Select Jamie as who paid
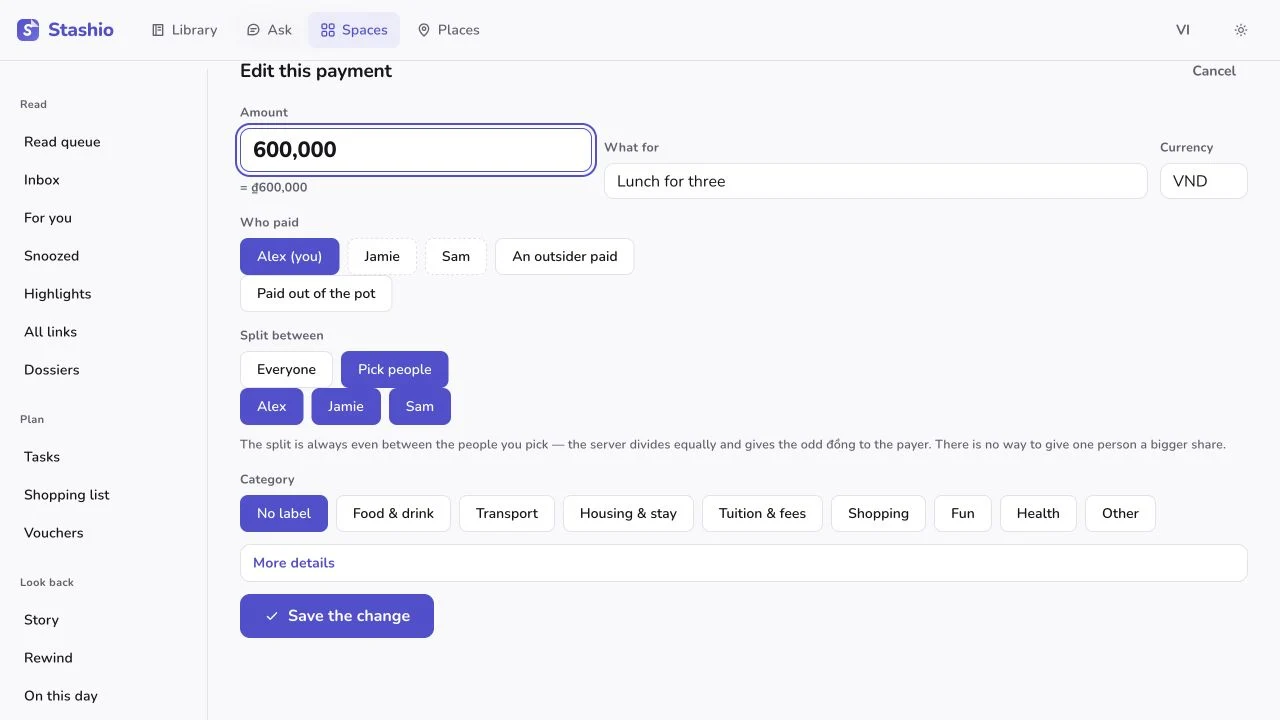1280x720 pixels. (382, 257)
